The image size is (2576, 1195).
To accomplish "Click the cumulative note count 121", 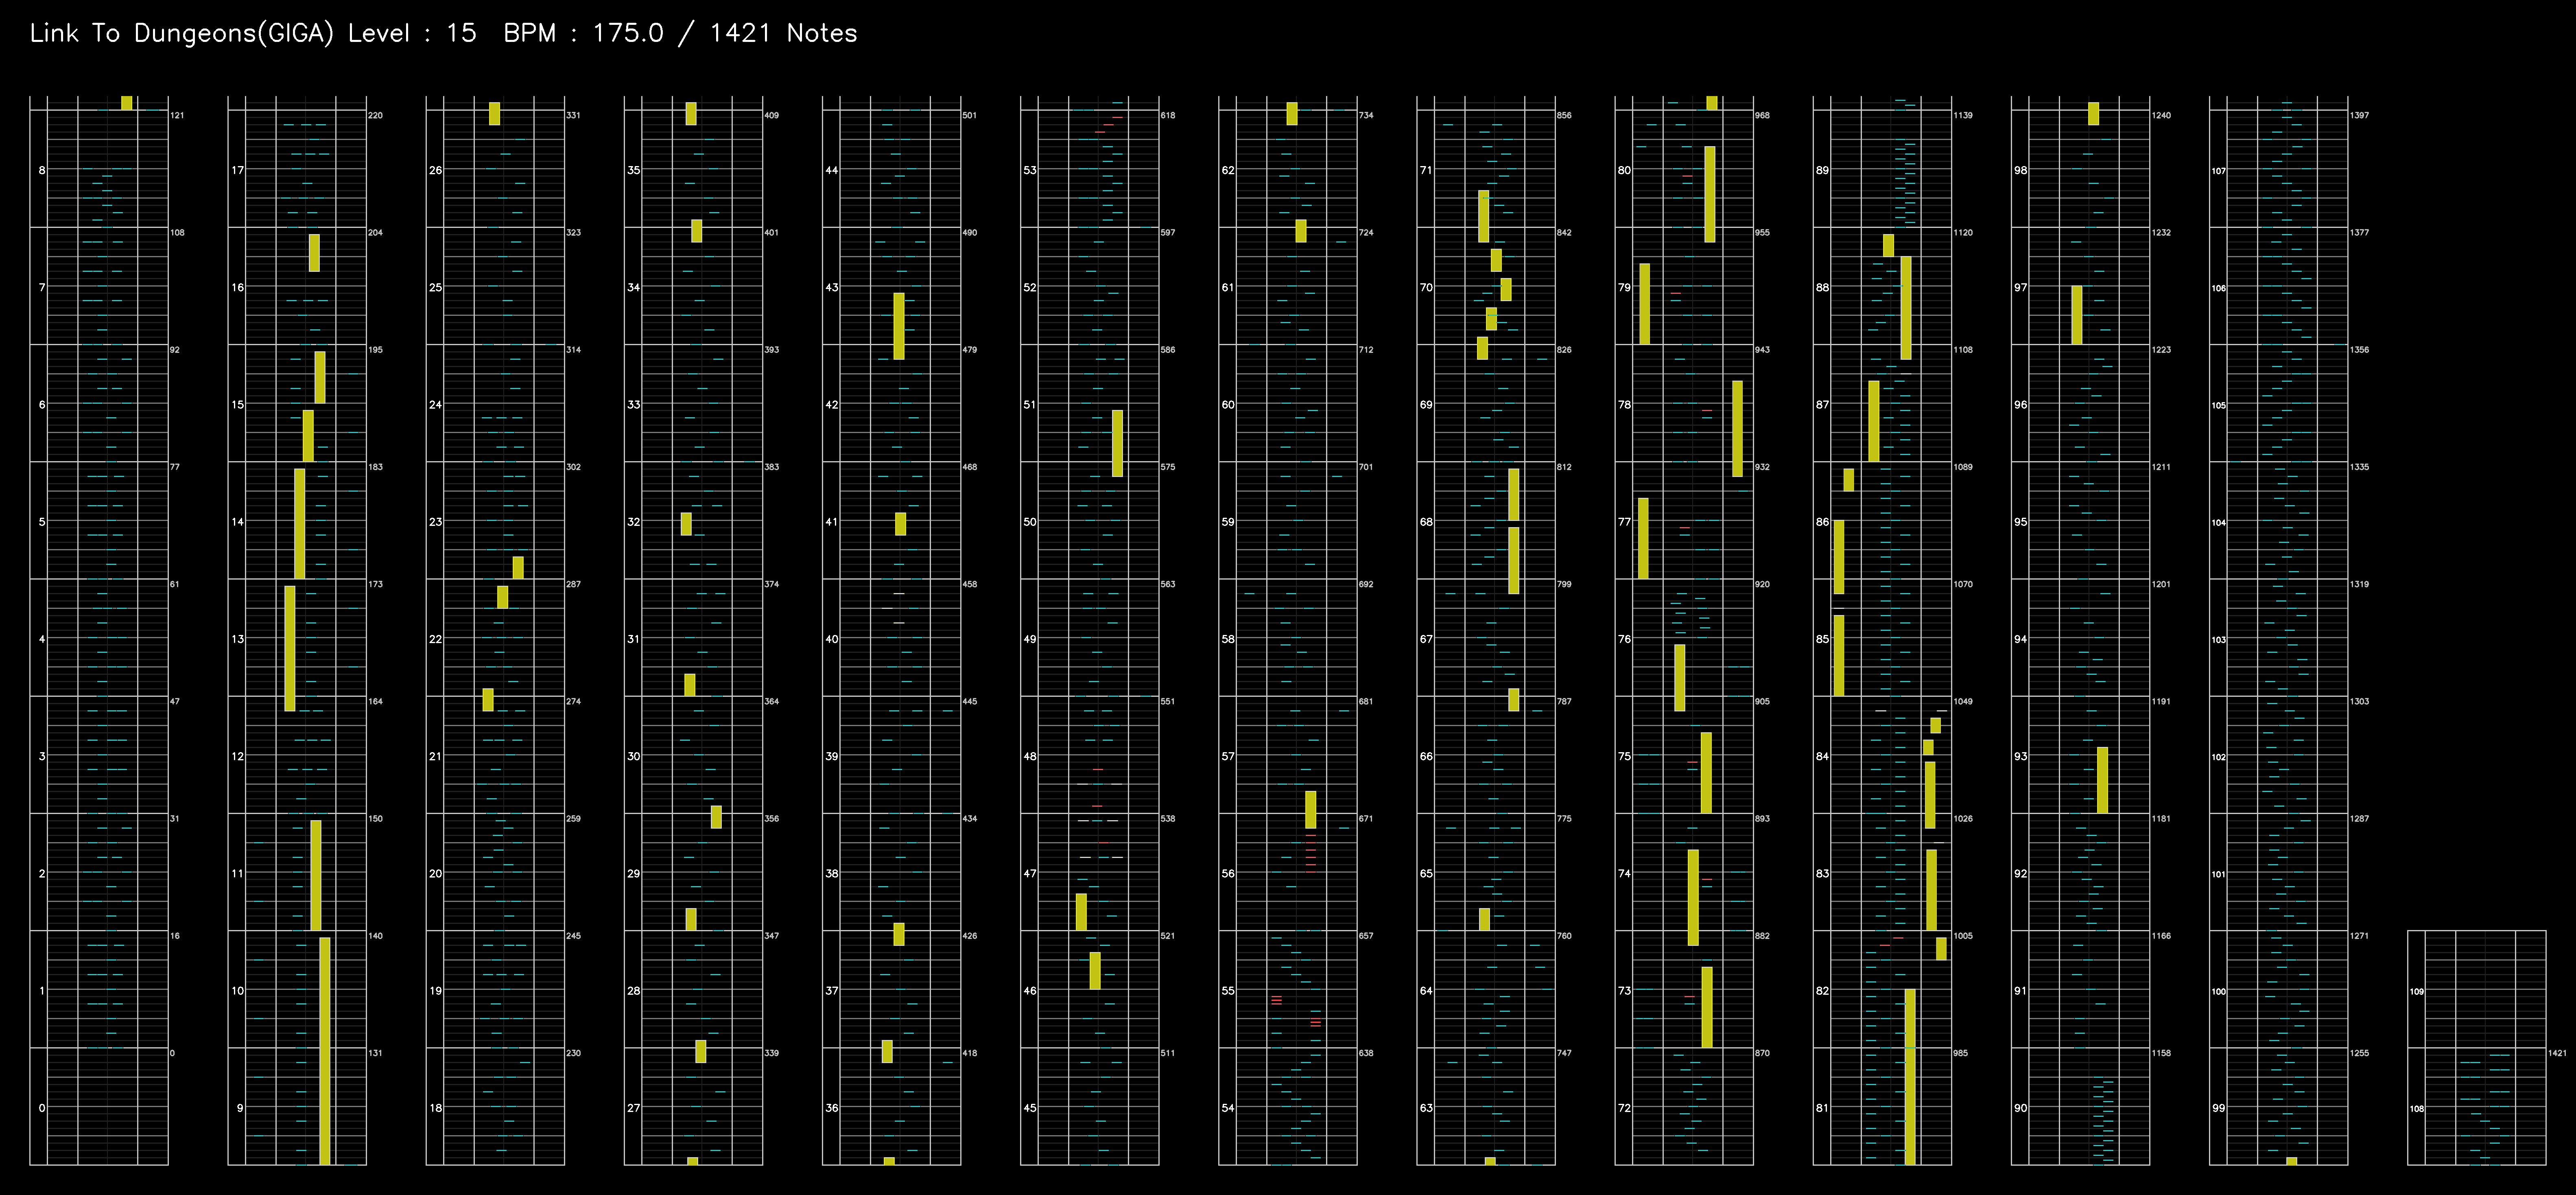I will [177, 116].
